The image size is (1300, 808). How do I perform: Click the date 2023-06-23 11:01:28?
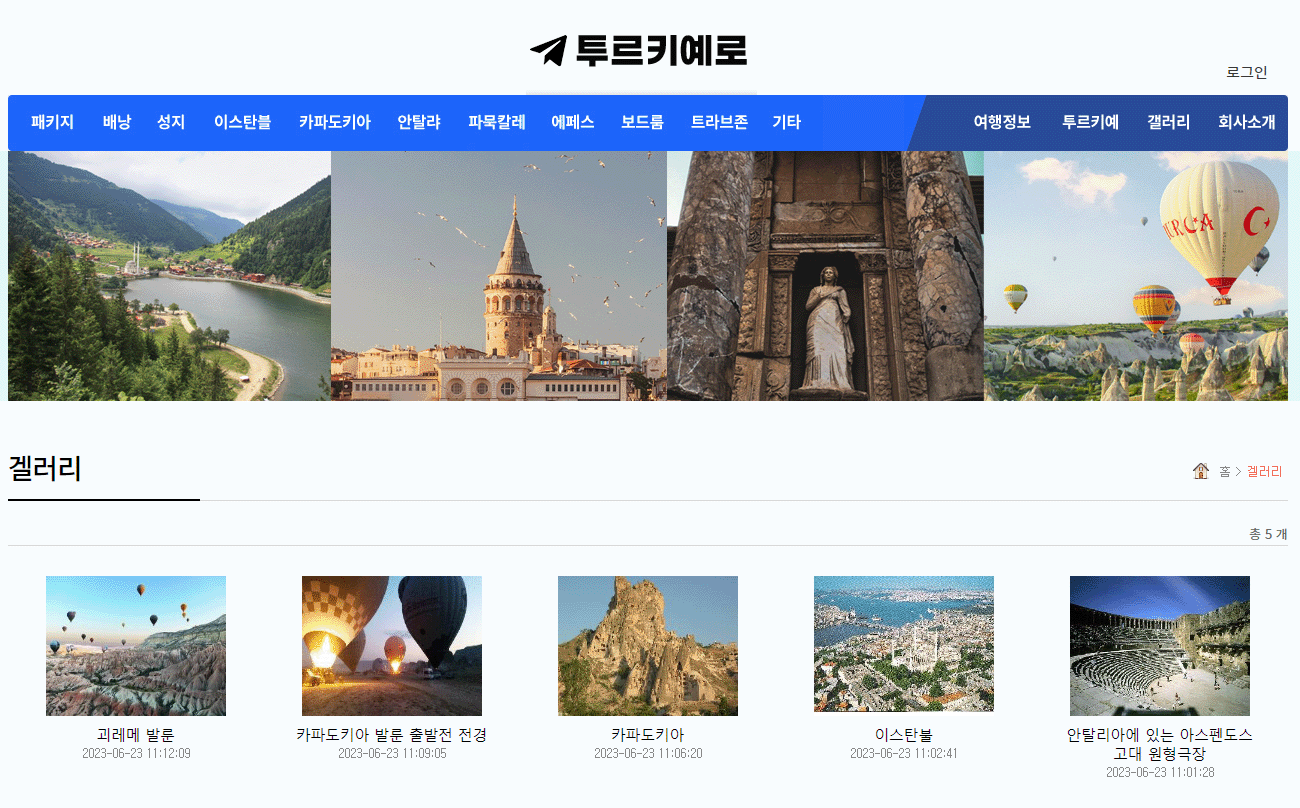(x=1160, y=772)
